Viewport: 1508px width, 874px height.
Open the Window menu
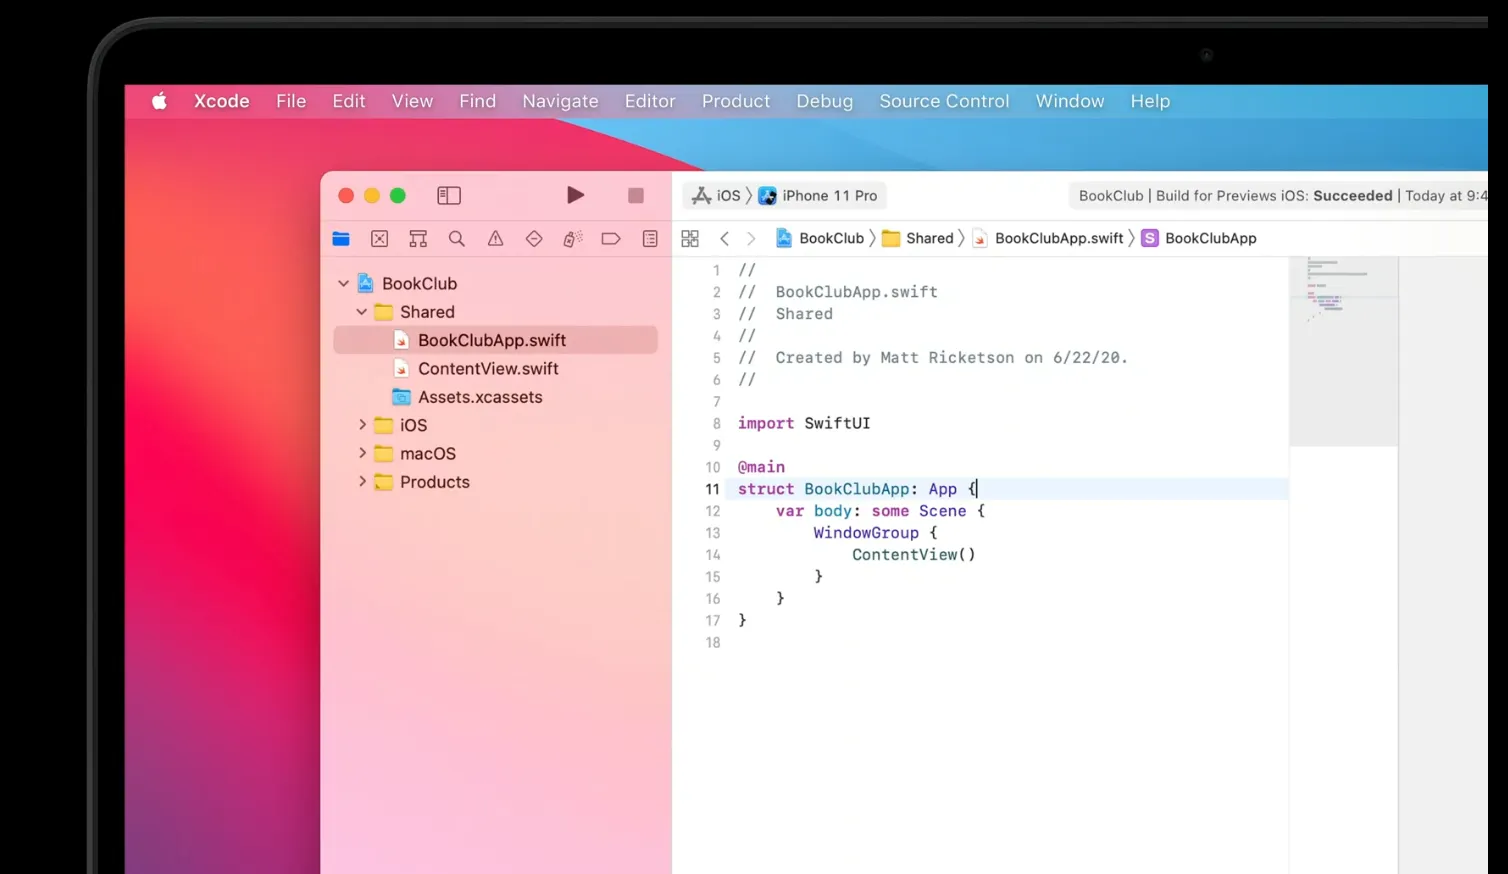point(1070,101)
